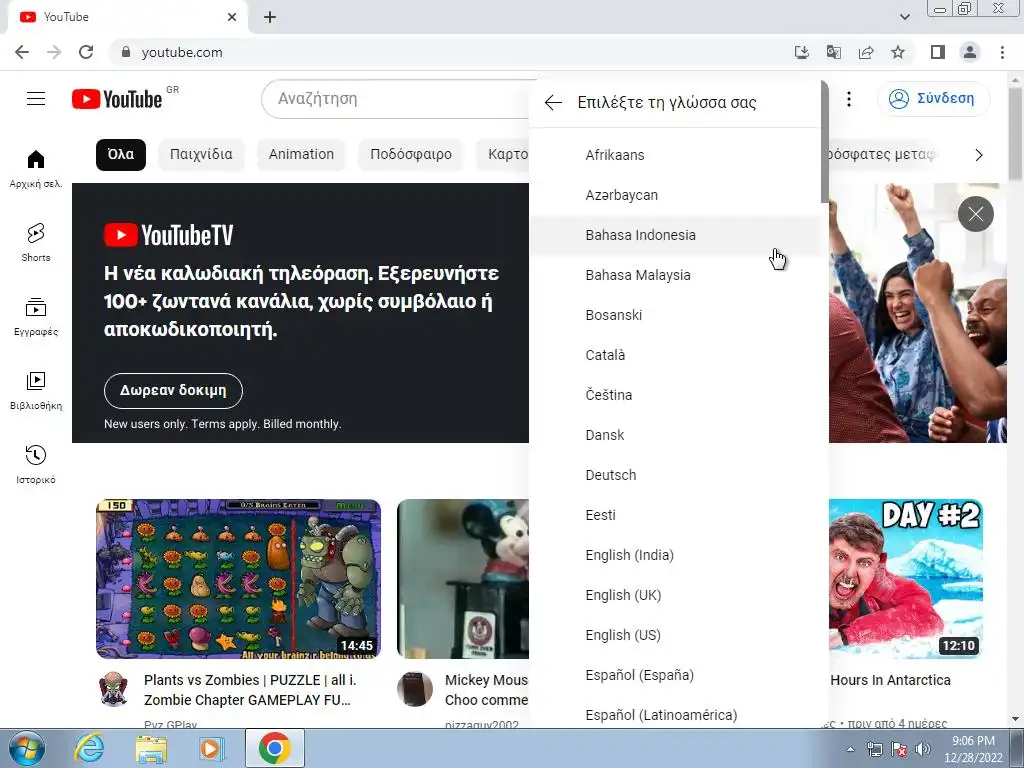This screenshot has height=768, width=1024.
Task: Open the Windows Start menu
Action: click(27, 748)
